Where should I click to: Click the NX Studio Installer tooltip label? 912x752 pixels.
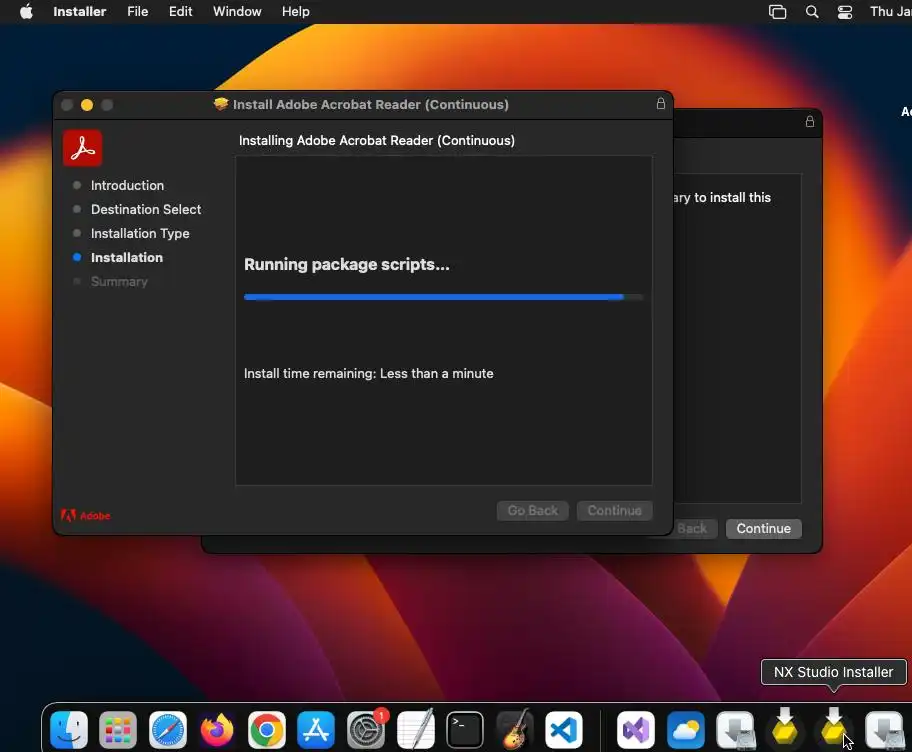coord(833,672)
